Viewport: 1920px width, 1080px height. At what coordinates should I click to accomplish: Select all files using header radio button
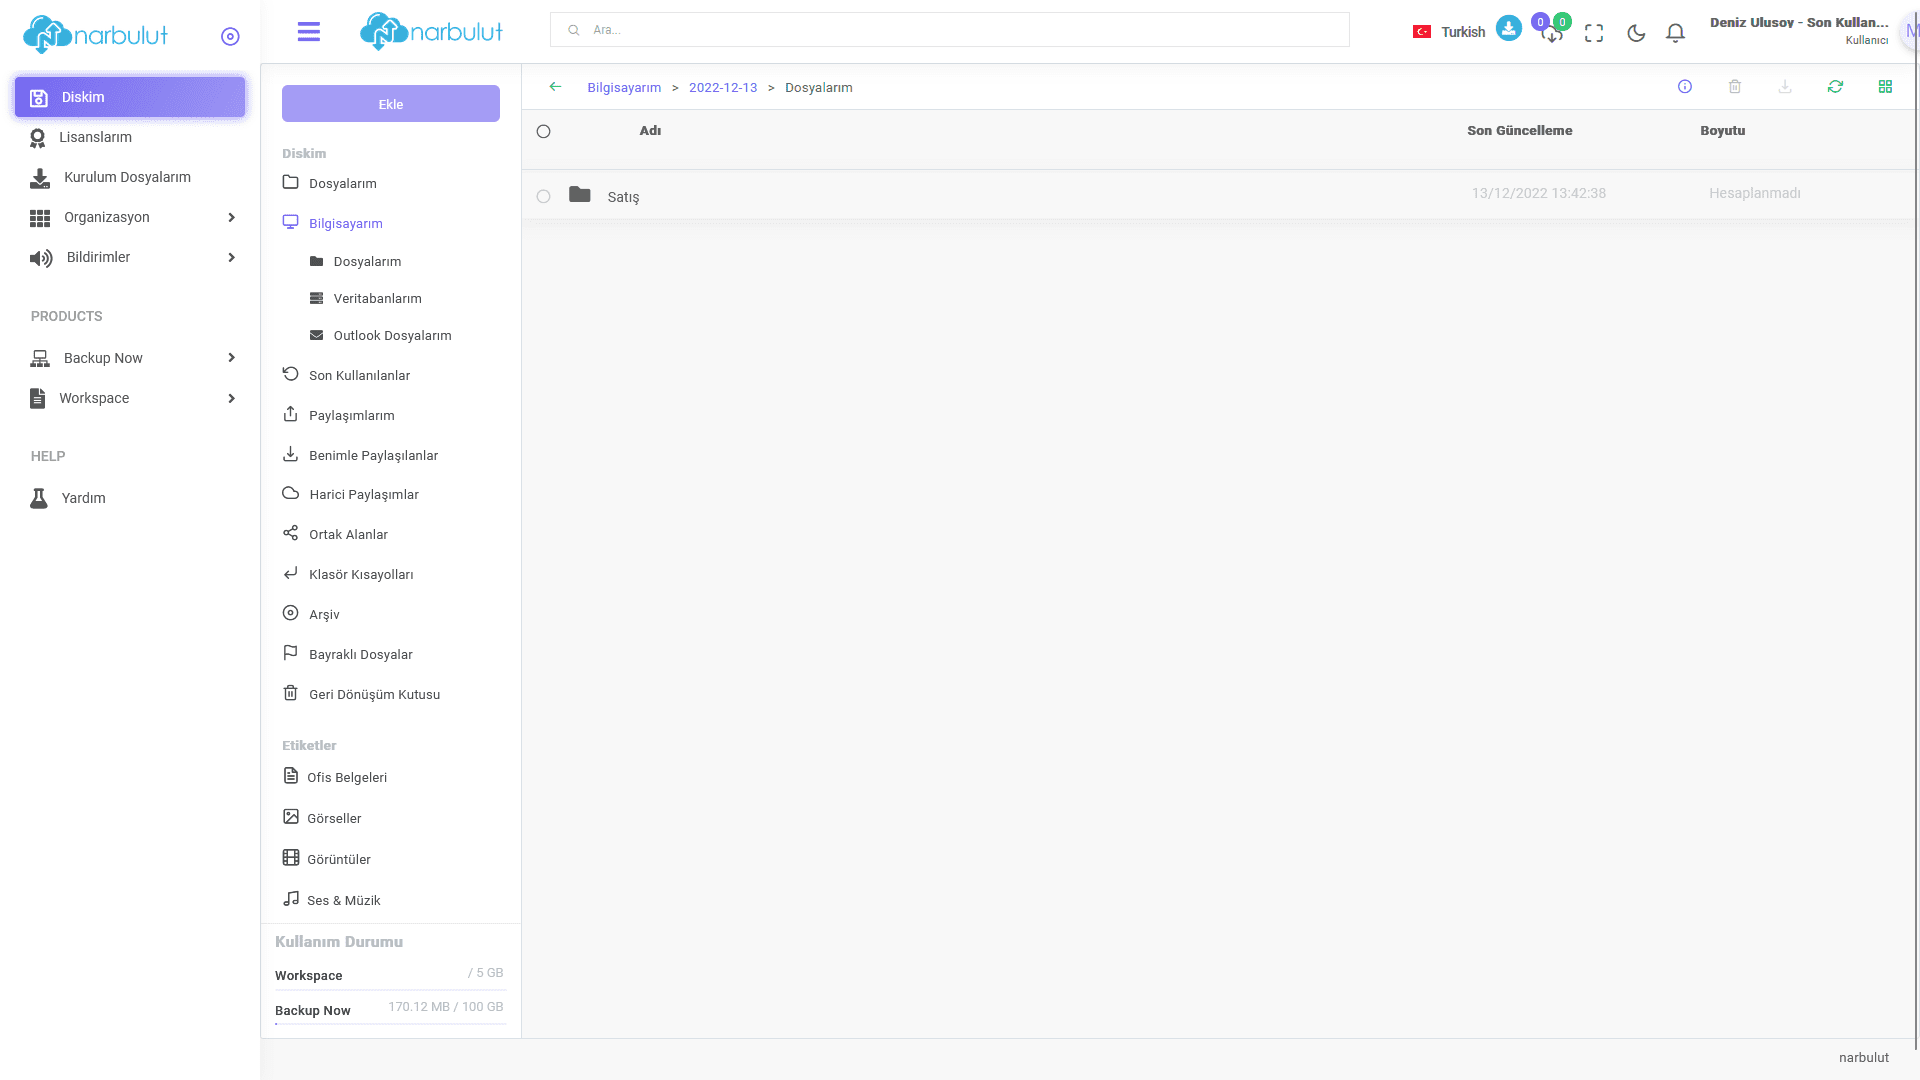point(543,131)
